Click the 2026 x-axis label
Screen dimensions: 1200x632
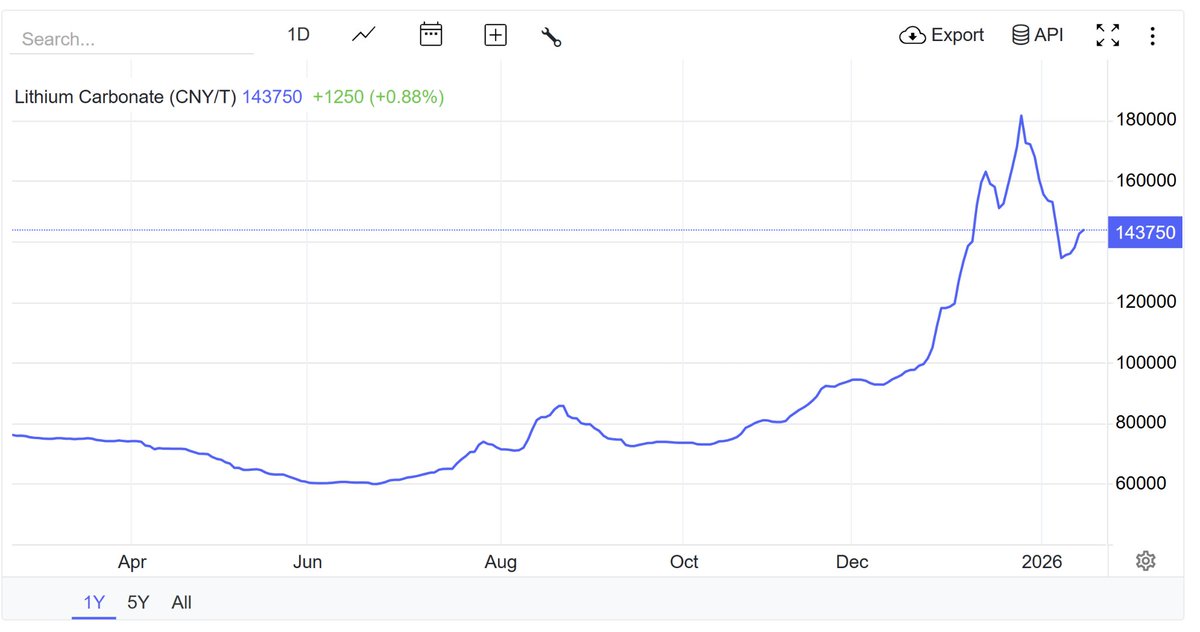(x=1042, y=562)
